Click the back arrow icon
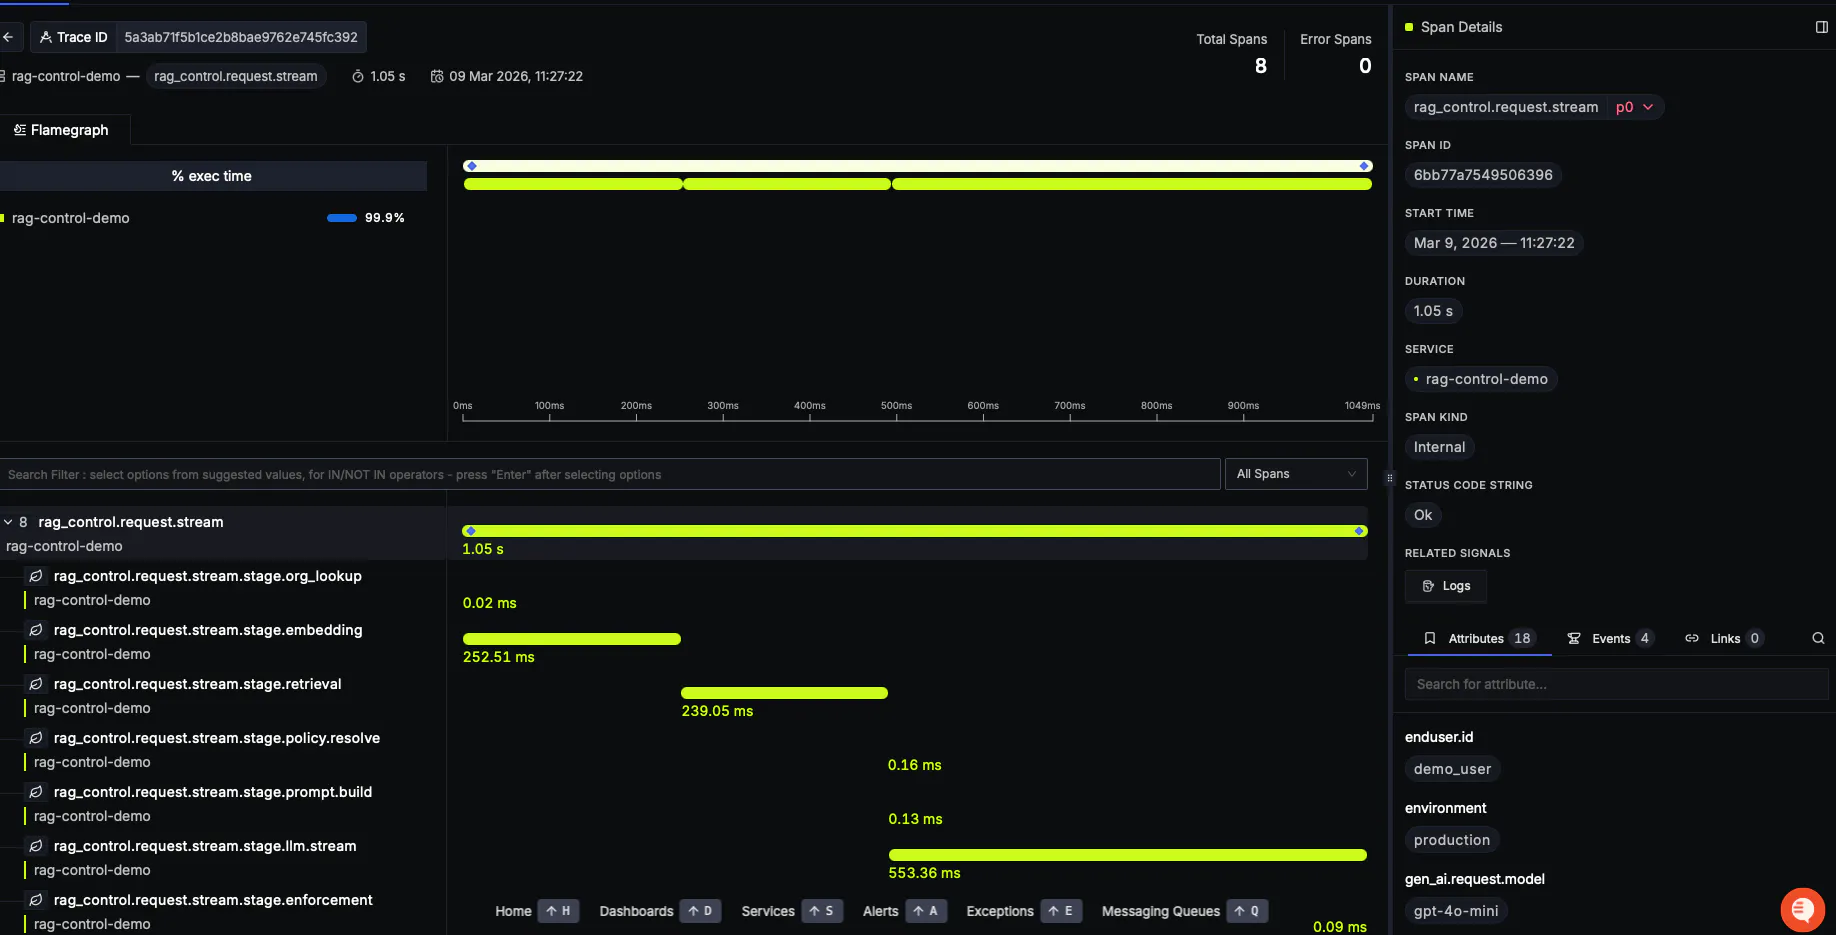 (x=8, y=37)
